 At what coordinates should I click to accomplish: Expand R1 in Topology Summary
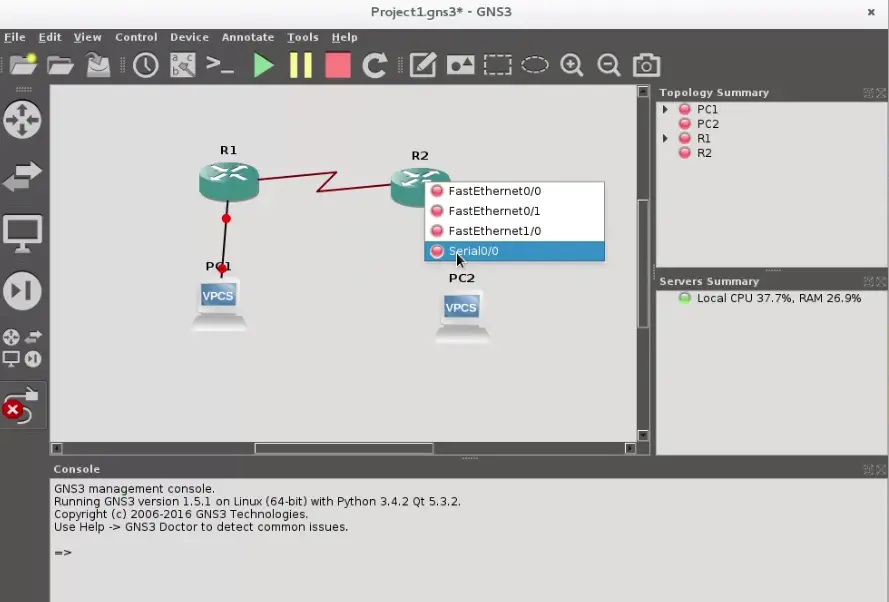click(x=666, y=138)
